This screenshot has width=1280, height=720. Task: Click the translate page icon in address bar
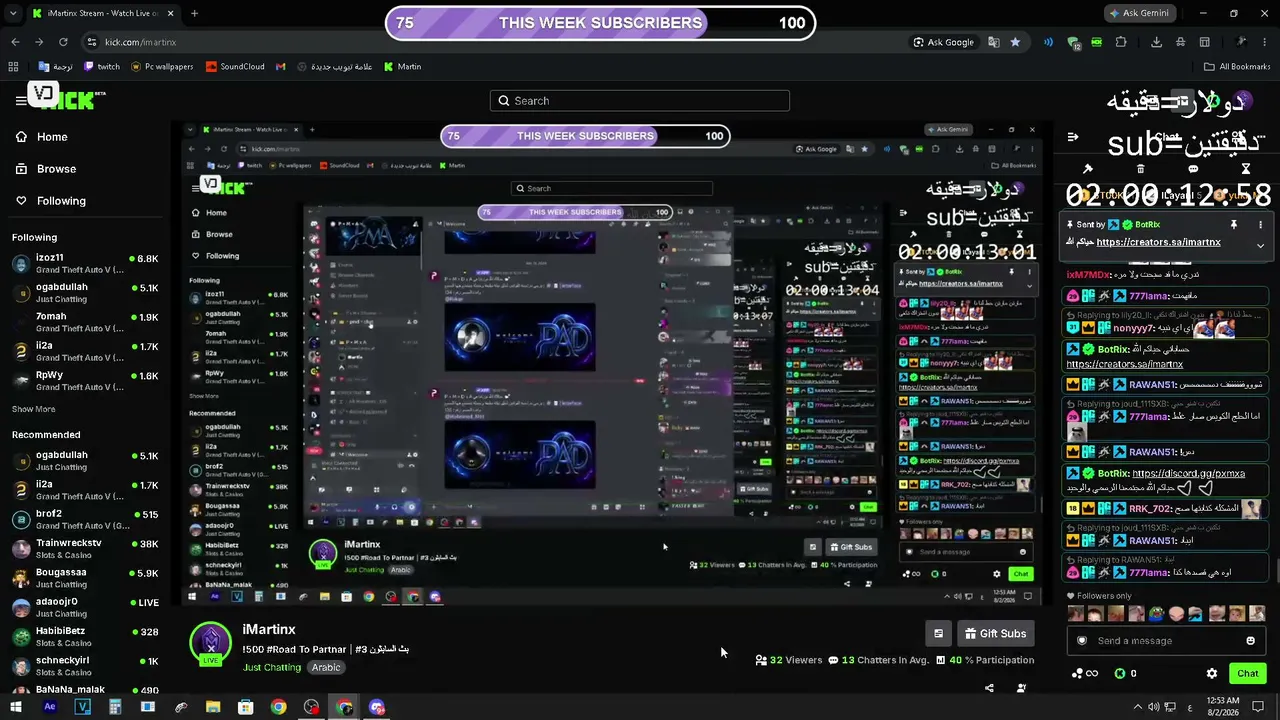click(993, 42)
